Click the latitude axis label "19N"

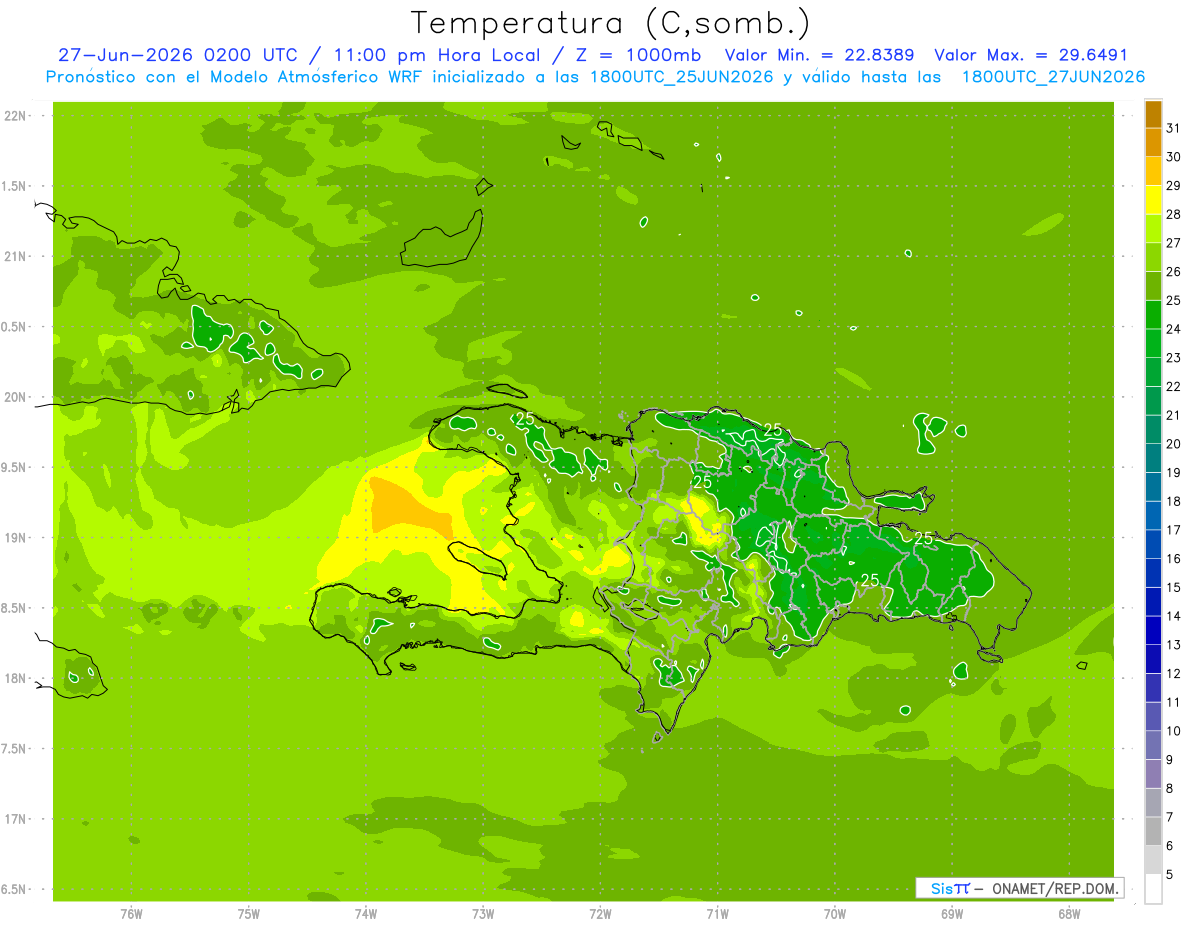[16, 537]
